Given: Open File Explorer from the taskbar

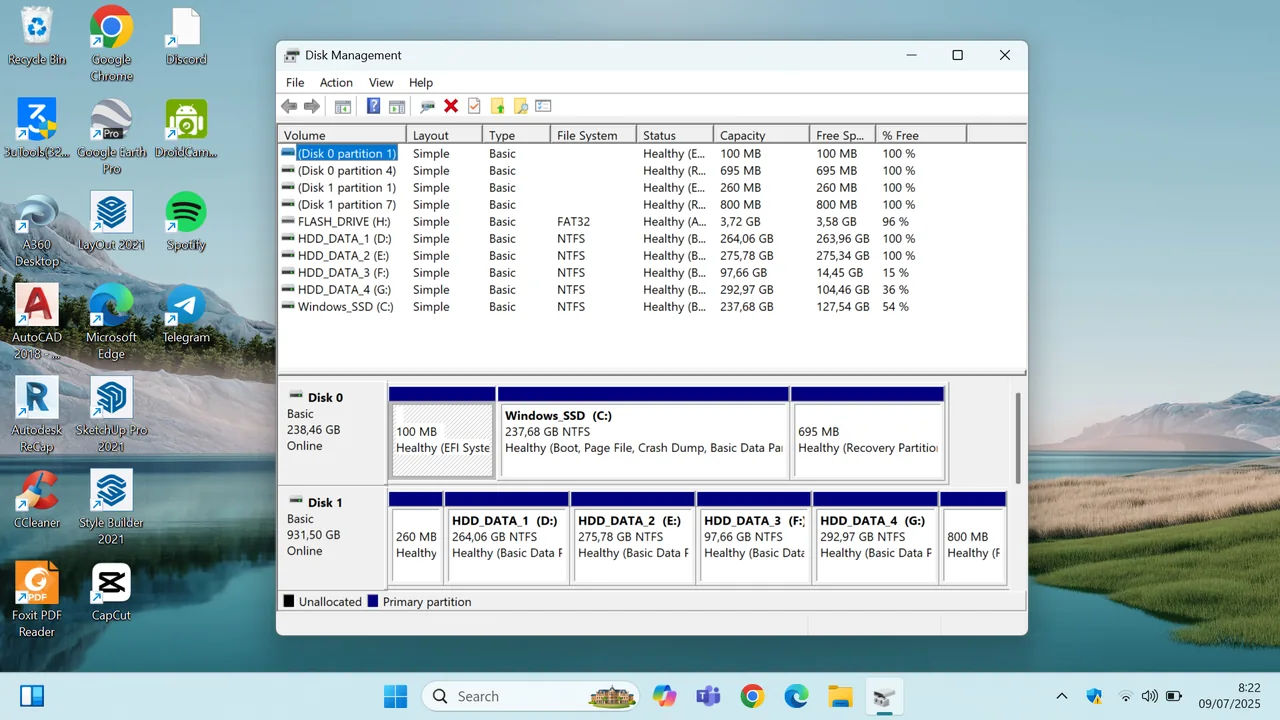Looking at the screenshot, I should pyautogui.click(x=840, y=696).
